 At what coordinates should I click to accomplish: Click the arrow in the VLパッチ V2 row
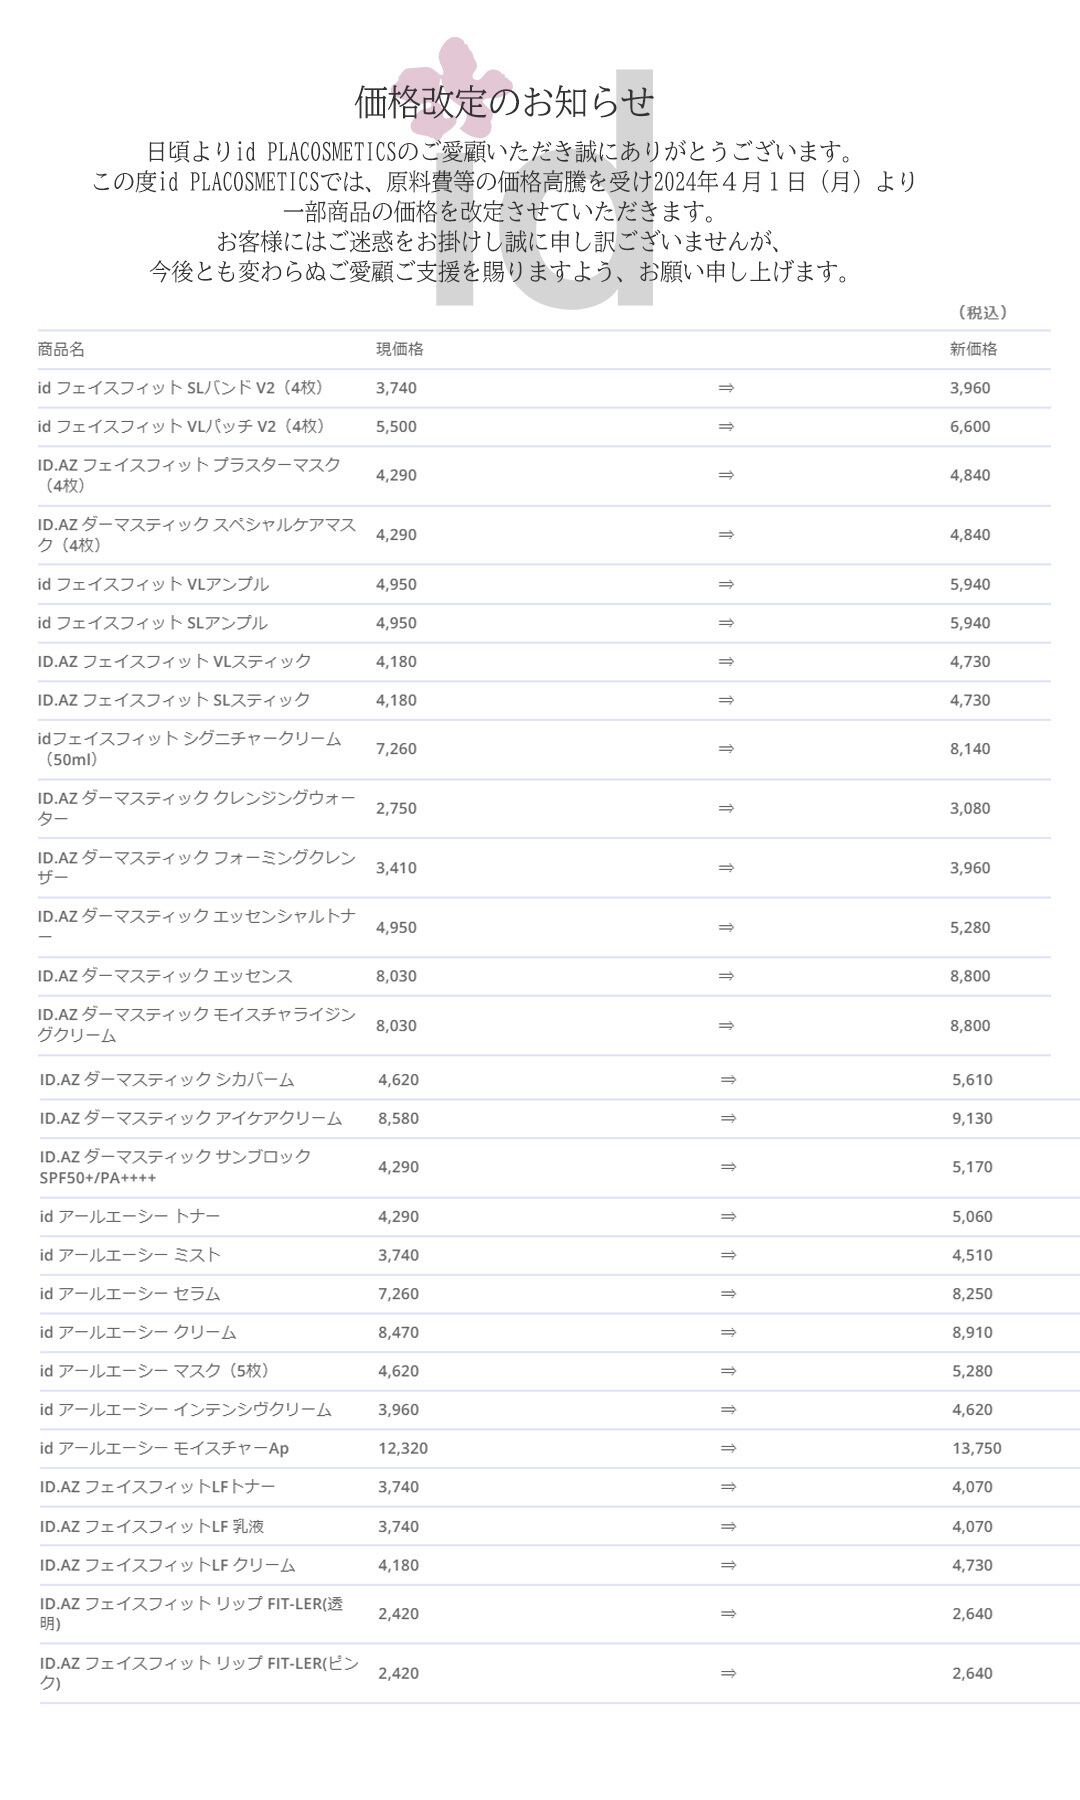[x=726, y=427]
